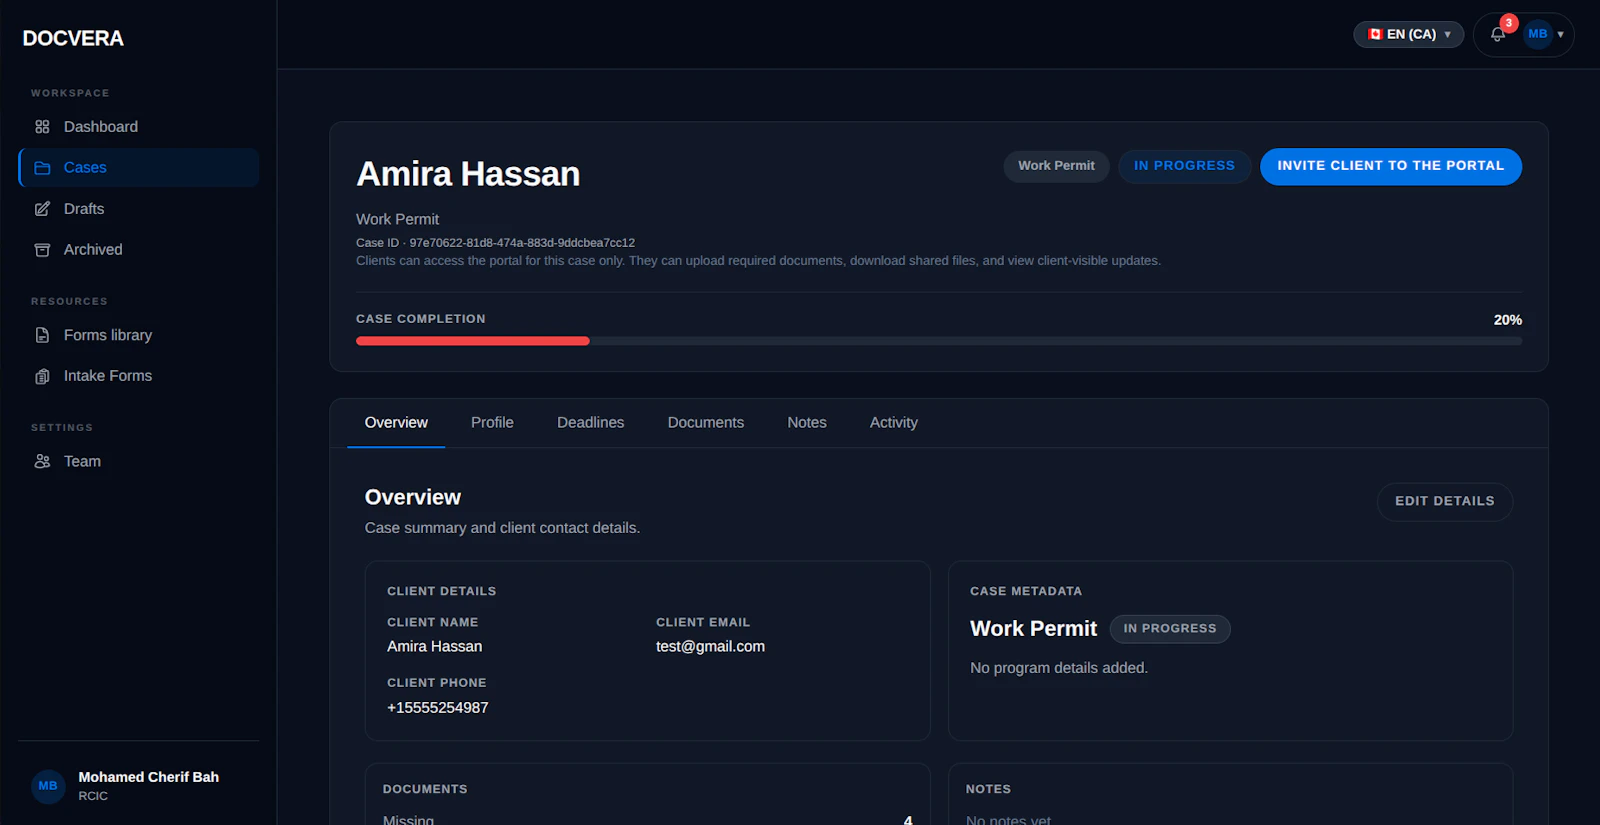The width and height of the screenshot is (1600, 825).
Task: Click the Notes card heading
Action: point(988,789)
